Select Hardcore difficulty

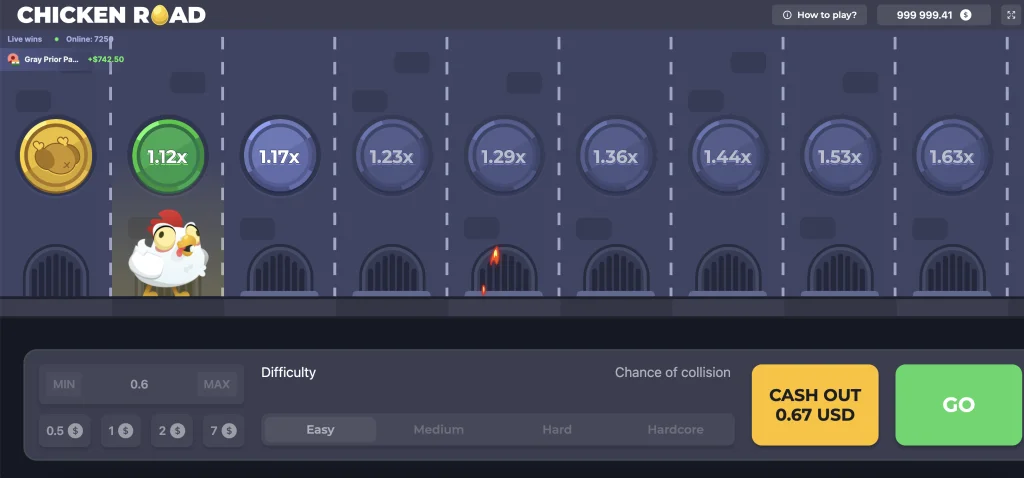coord(675,430)
